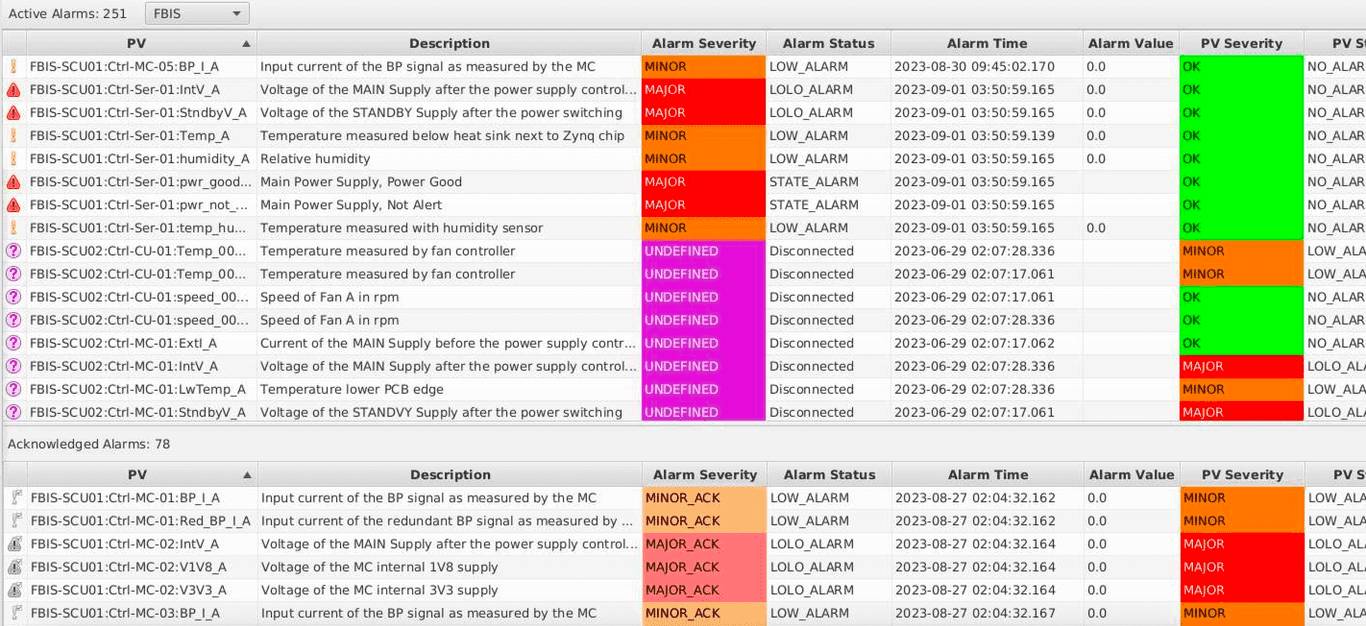Click the minor alarm icon for Ctrl-MC-05:BP_I_A
1366x626 pixels.
[14, 67]
